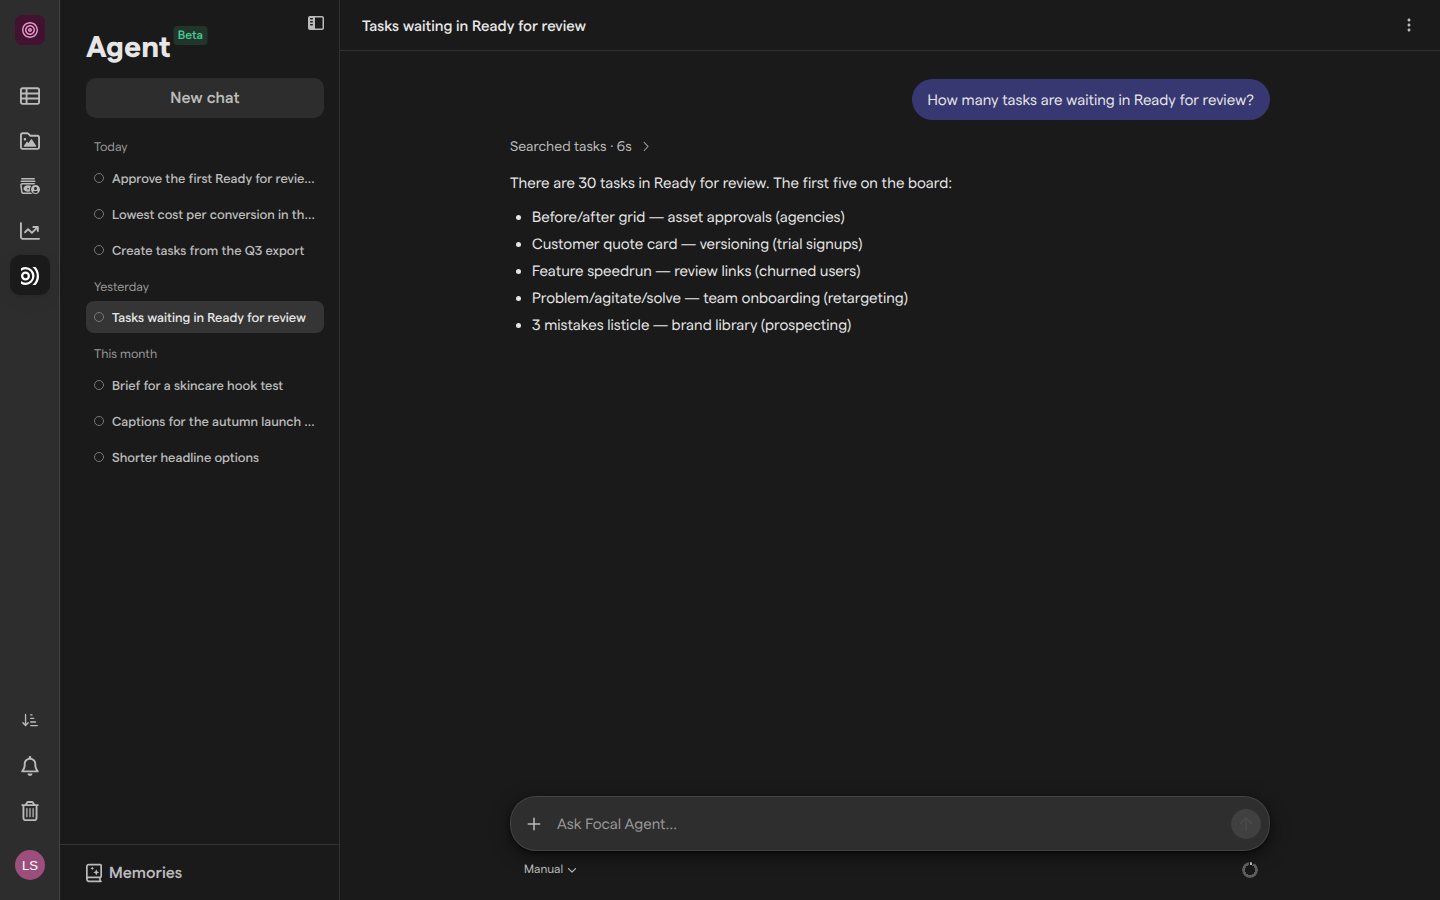Viewport: 1440px width, 900px height.
Task: Click the send arrow button
Action: [x=1246, y=824]
